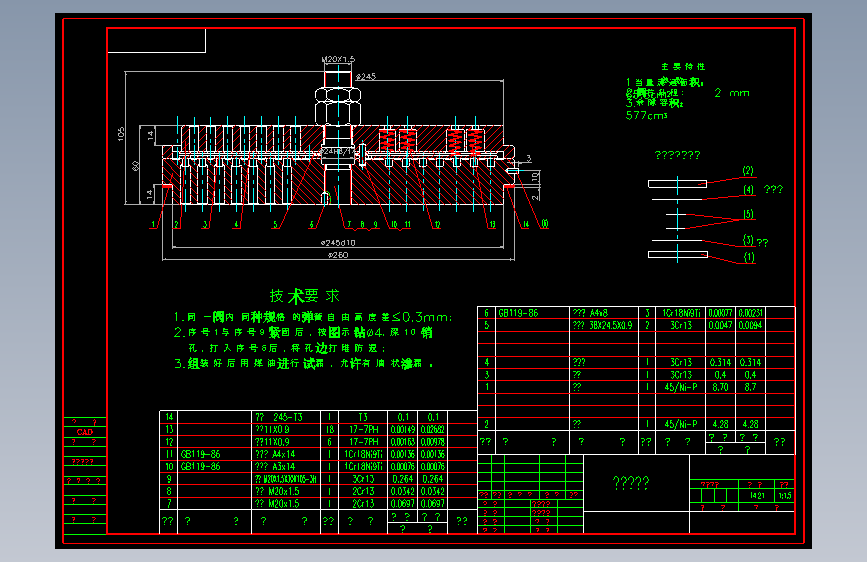
Task: Click balloon (1) in the exploded view
Action: (749, 257)
